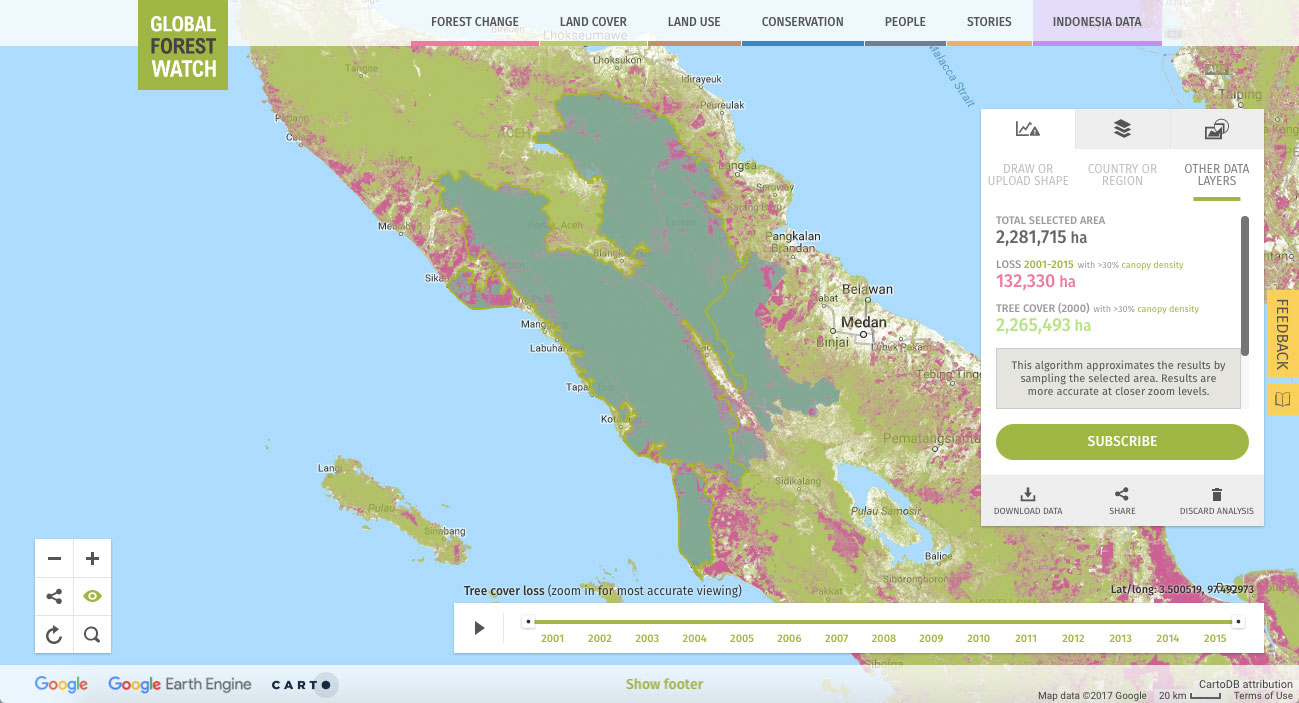Click the total area value 2,281,715 ha
The image size is (1299, 703).
click(1041, 237)
